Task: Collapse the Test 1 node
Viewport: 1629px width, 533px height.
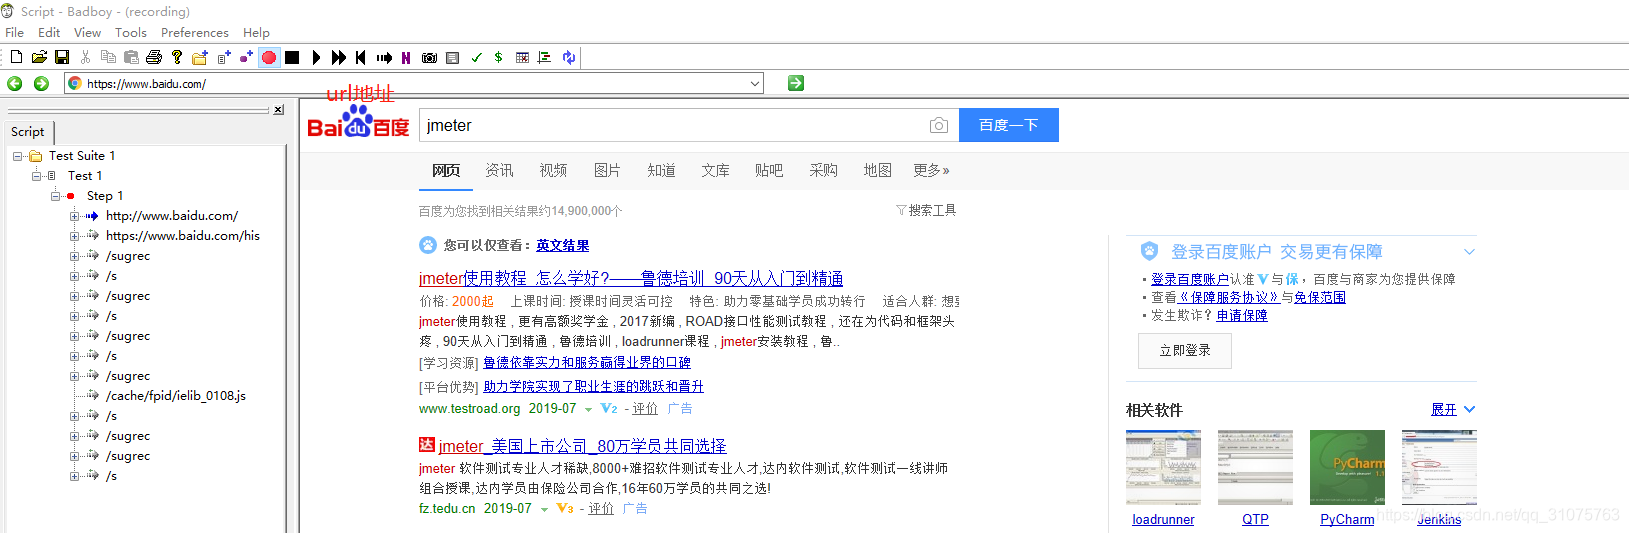Action: coord(37,176)
